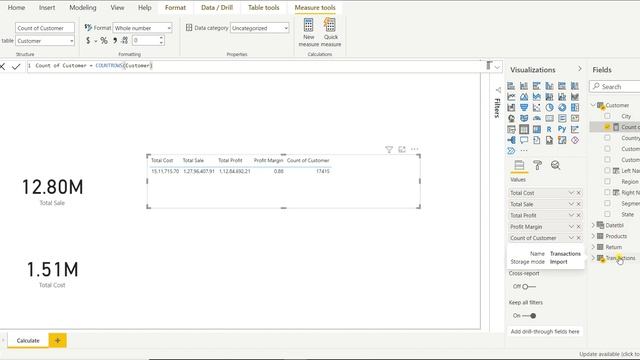Open the Data category dropdown
Image resolution: width=640 pixels, height=360 pixels.
[260, 28]
